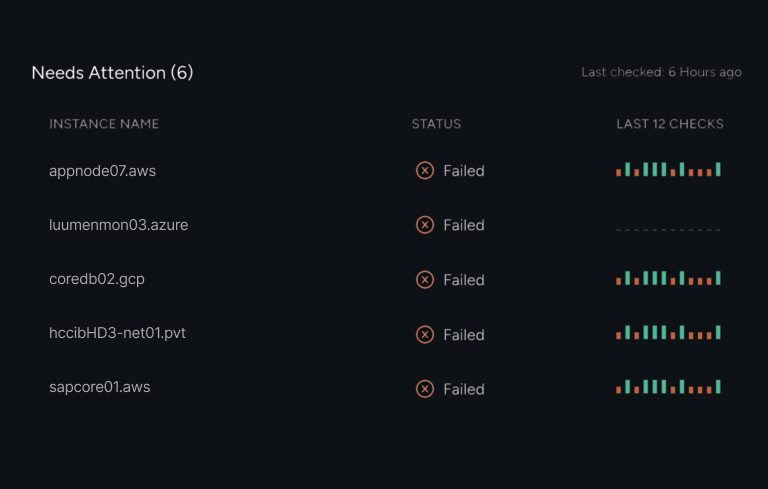Click the failed icon for hccibHD3-net01.pvt
768x489 pixels.
pos(425,335)
